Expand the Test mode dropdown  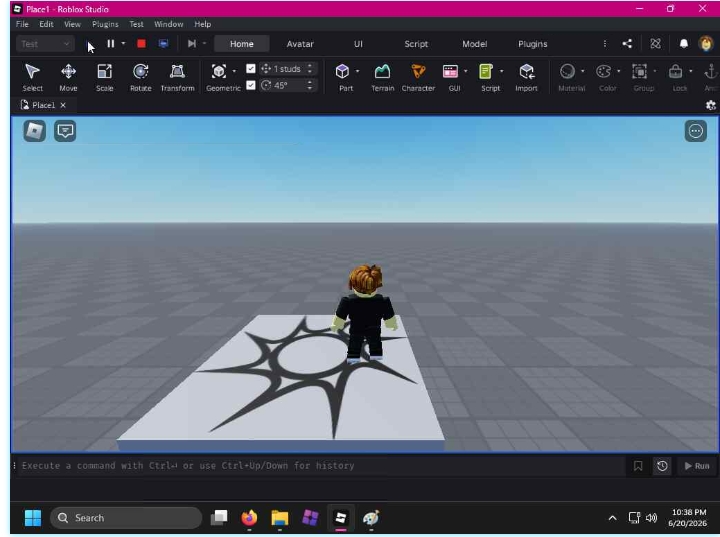pyautogui.click(x=45, y=44)
